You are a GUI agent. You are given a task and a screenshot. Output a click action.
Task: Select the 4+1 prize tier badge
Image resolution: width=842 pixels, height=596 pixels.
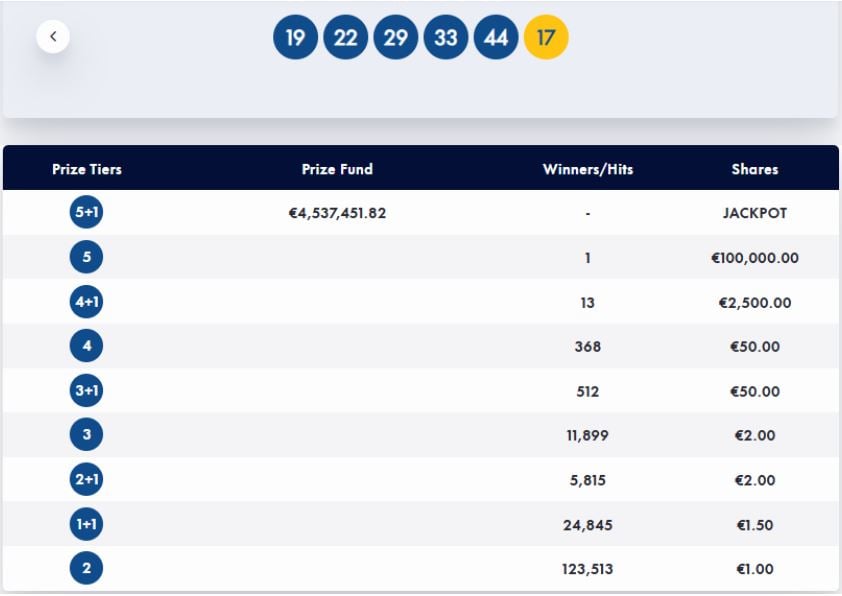coord(86,302)
